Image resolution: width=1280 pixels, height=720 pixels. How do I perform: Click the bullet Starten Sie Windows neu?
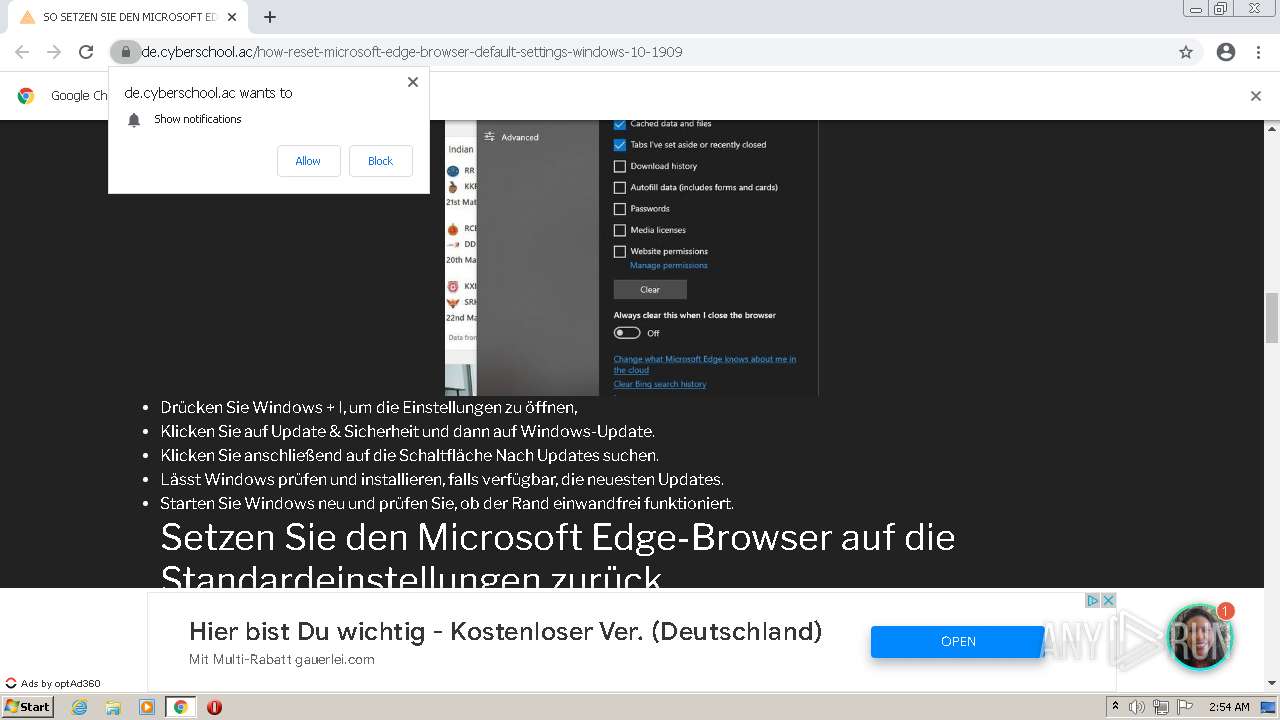point(447,503)
